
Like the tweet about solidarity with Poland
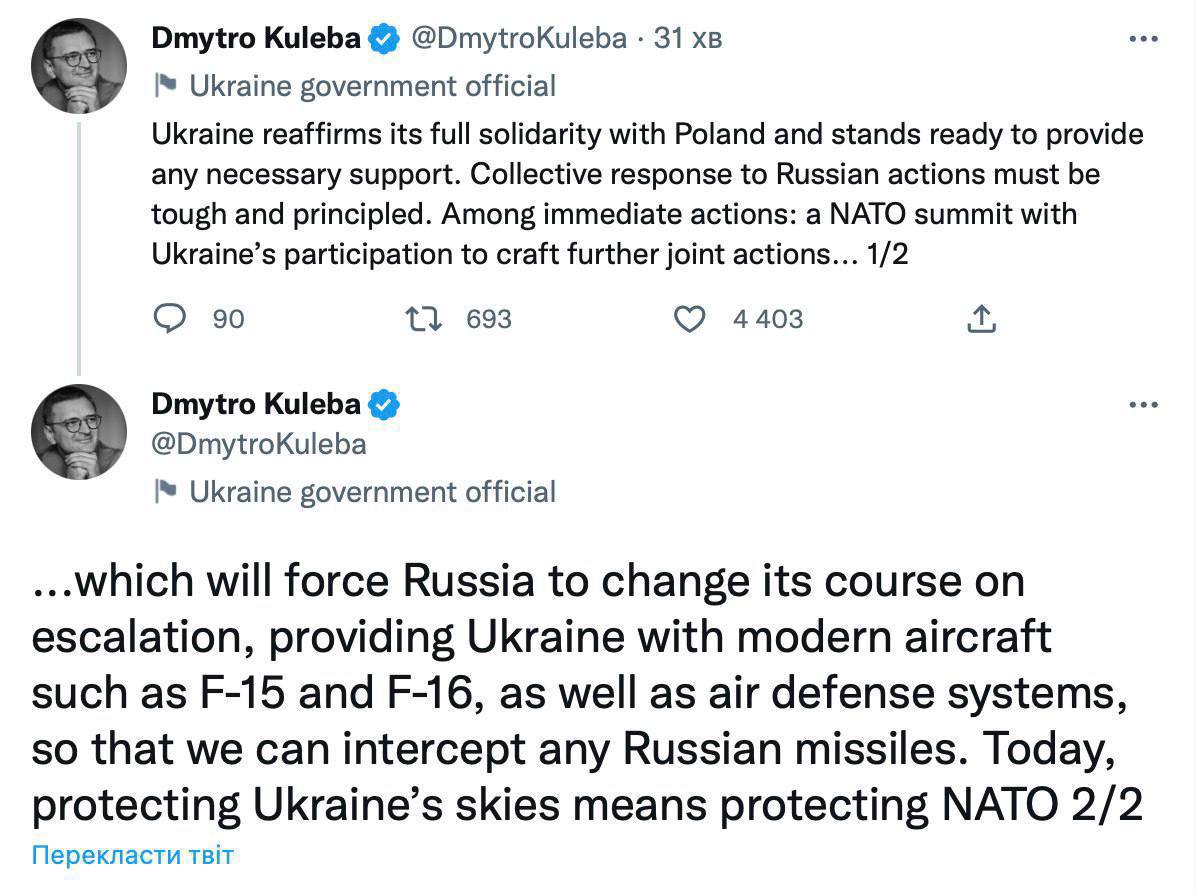689,319
